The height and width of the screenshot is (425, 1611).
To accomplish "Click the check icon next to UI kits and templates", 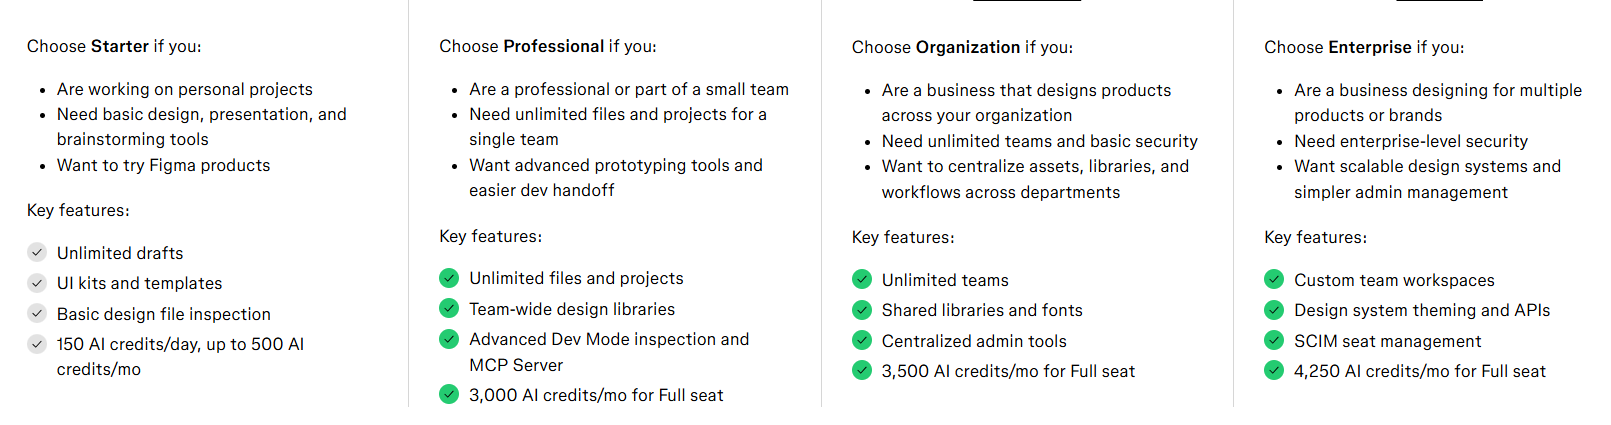I will coord(37,283).
